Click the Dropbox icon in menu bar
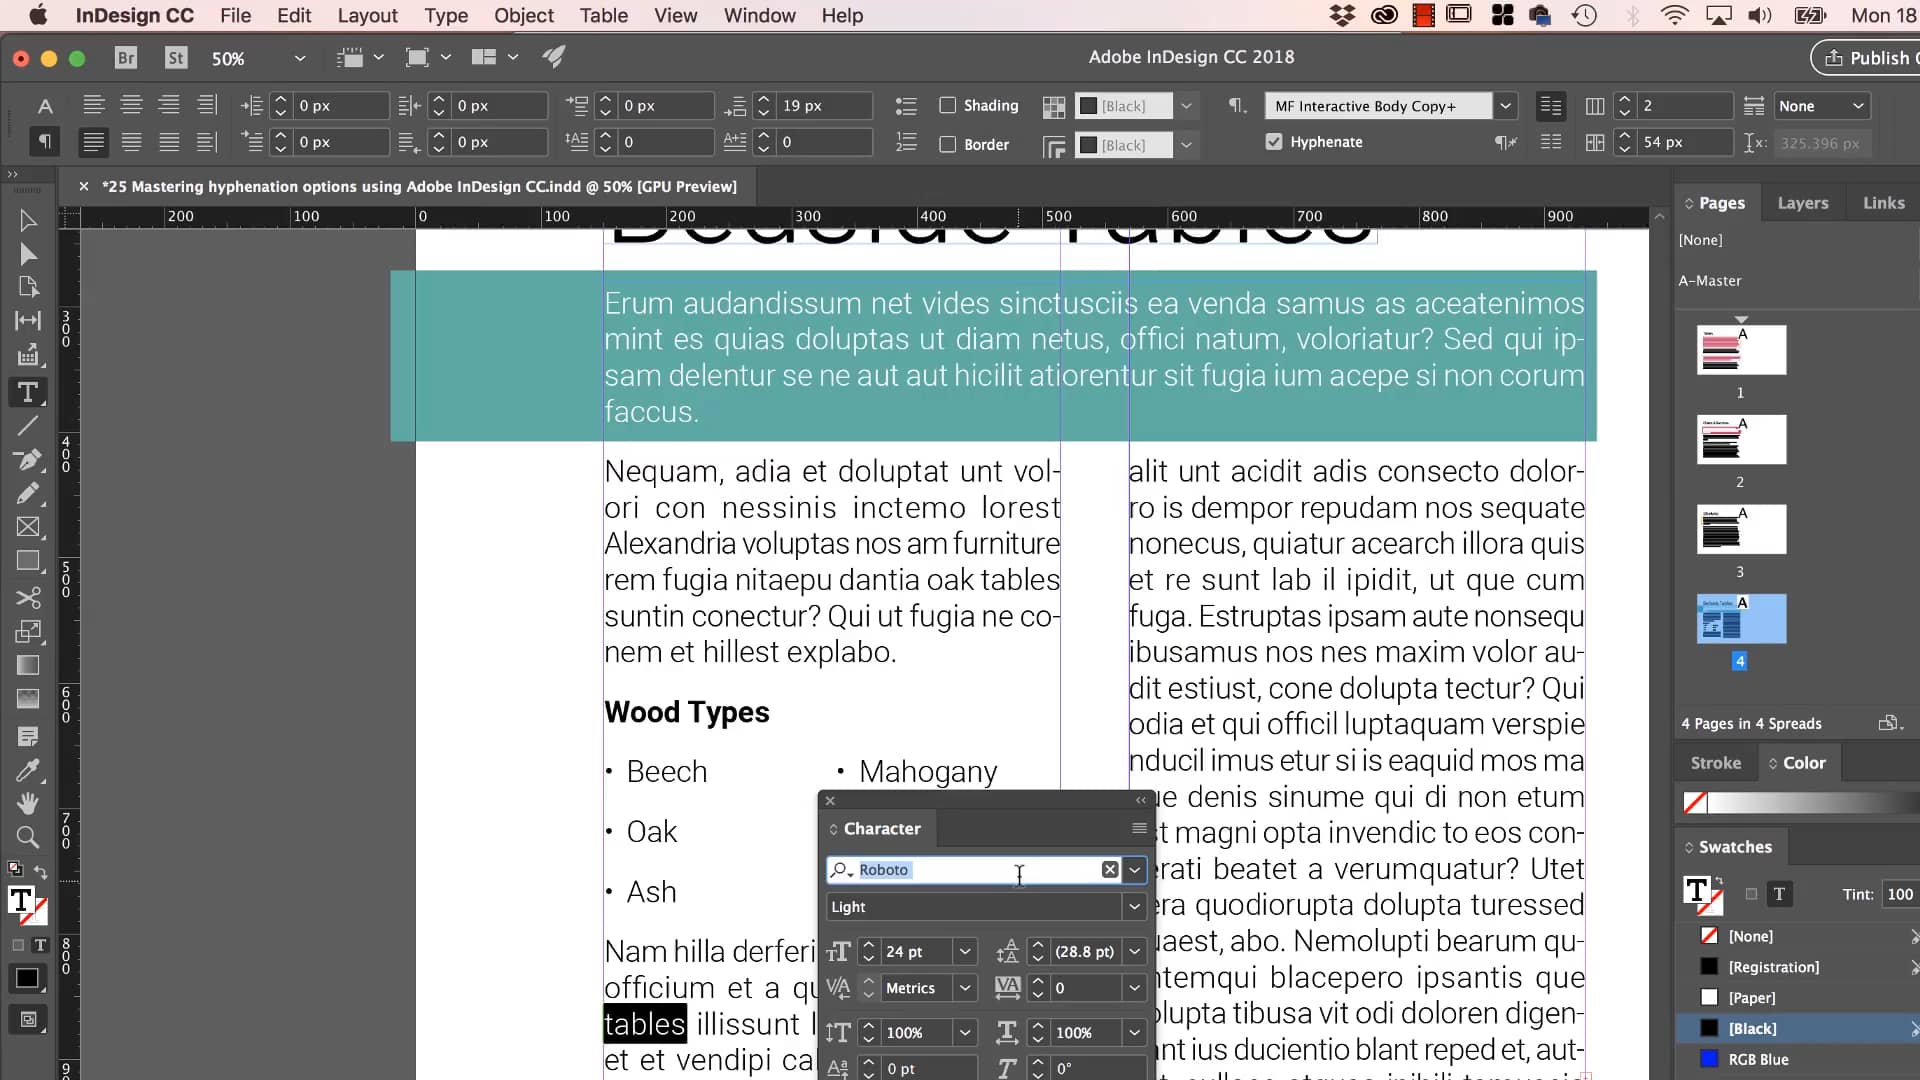Viewport: 1920px width, 1080px height. click(1343, 15)
